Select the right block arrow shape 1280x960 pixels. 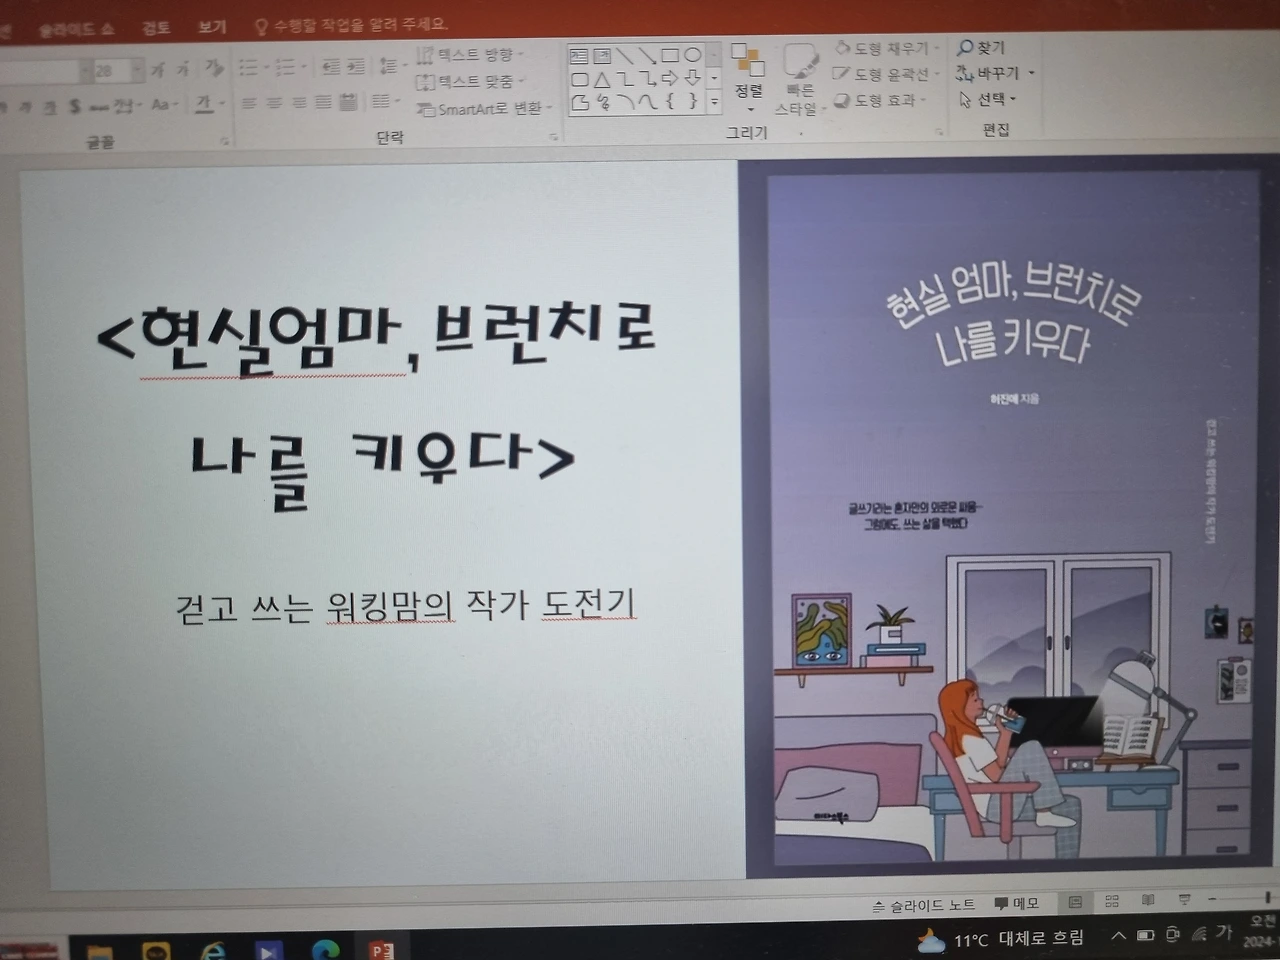pyautogui.click(x=670, y=78)
